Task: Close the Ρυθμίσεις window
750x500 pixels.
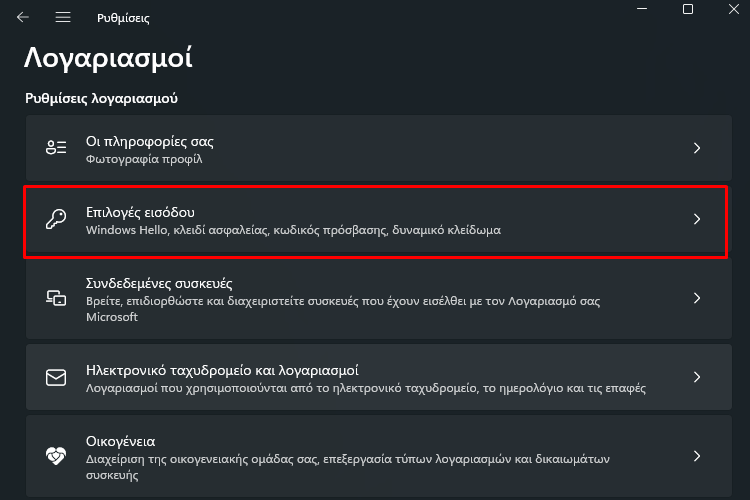Action: 734,9
